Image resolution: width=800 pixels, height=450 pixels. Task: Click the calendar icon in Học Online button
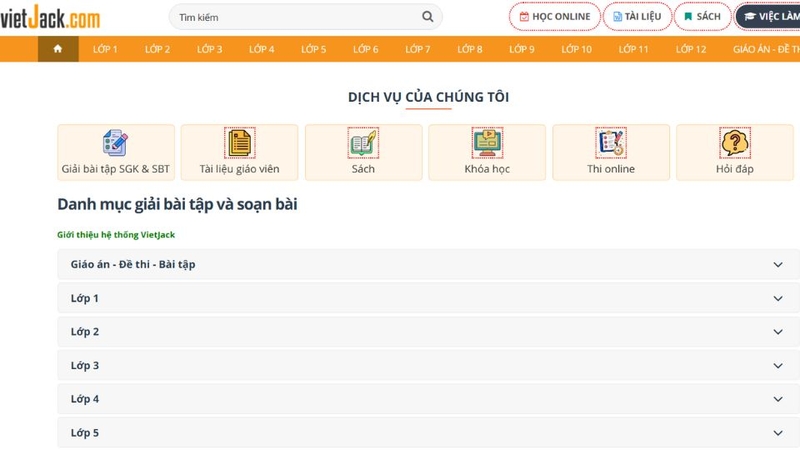[x=524, y=17]
